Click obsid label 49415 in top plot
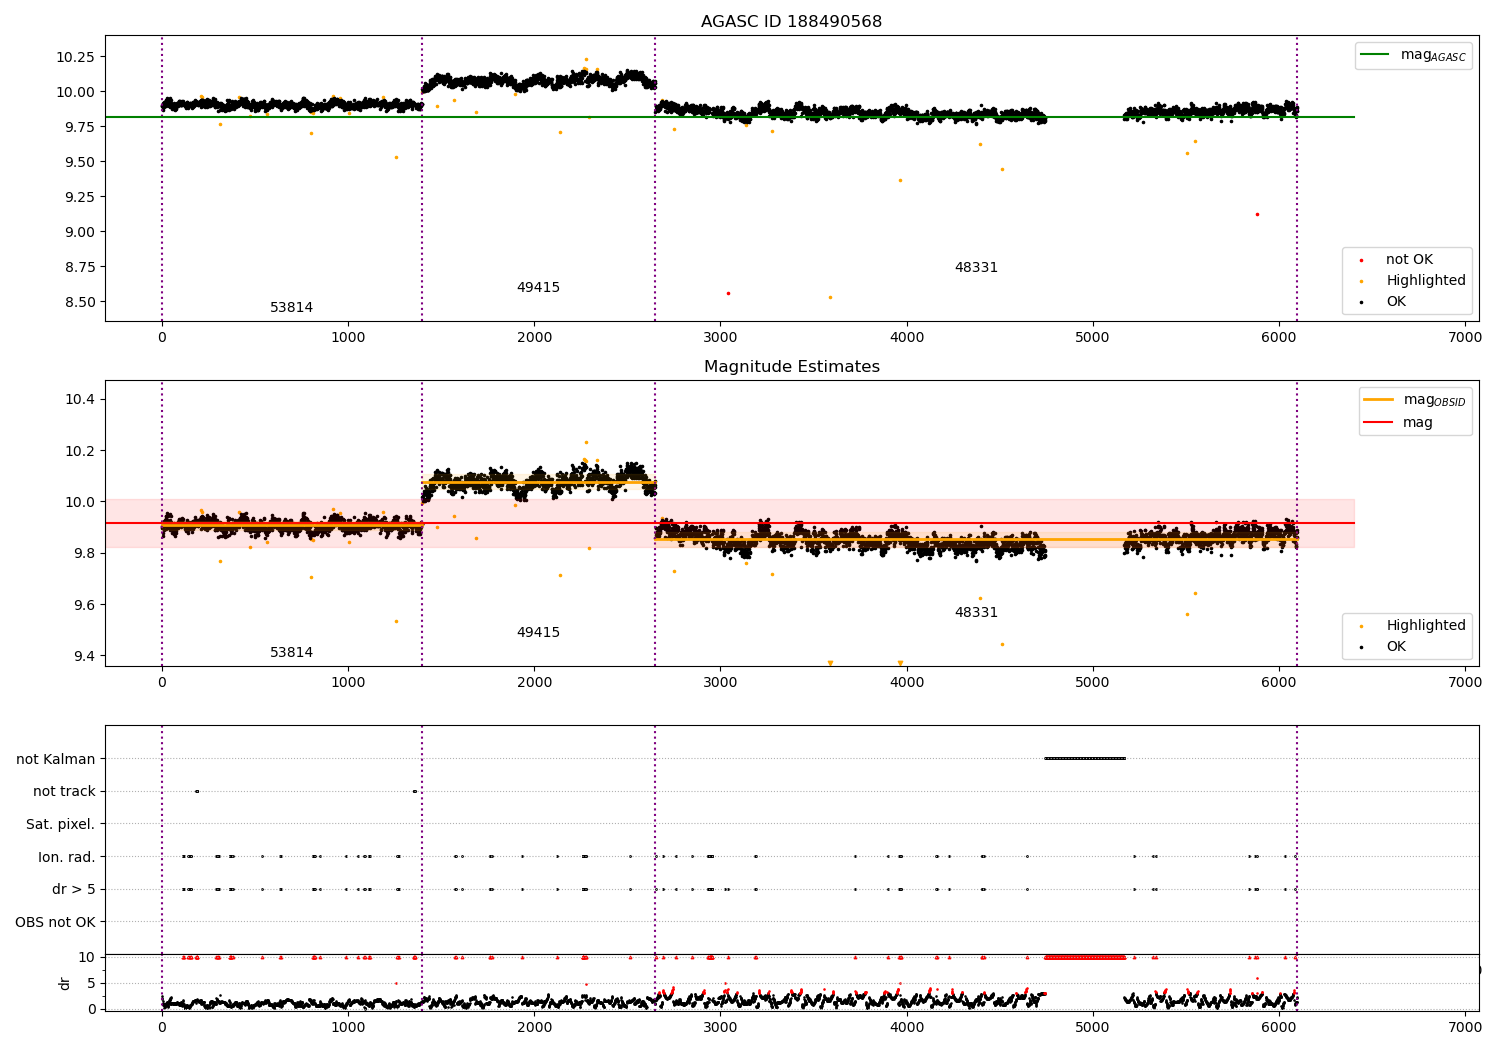The width and height of the screenshot is (1500, 1050). click(538, 288)
